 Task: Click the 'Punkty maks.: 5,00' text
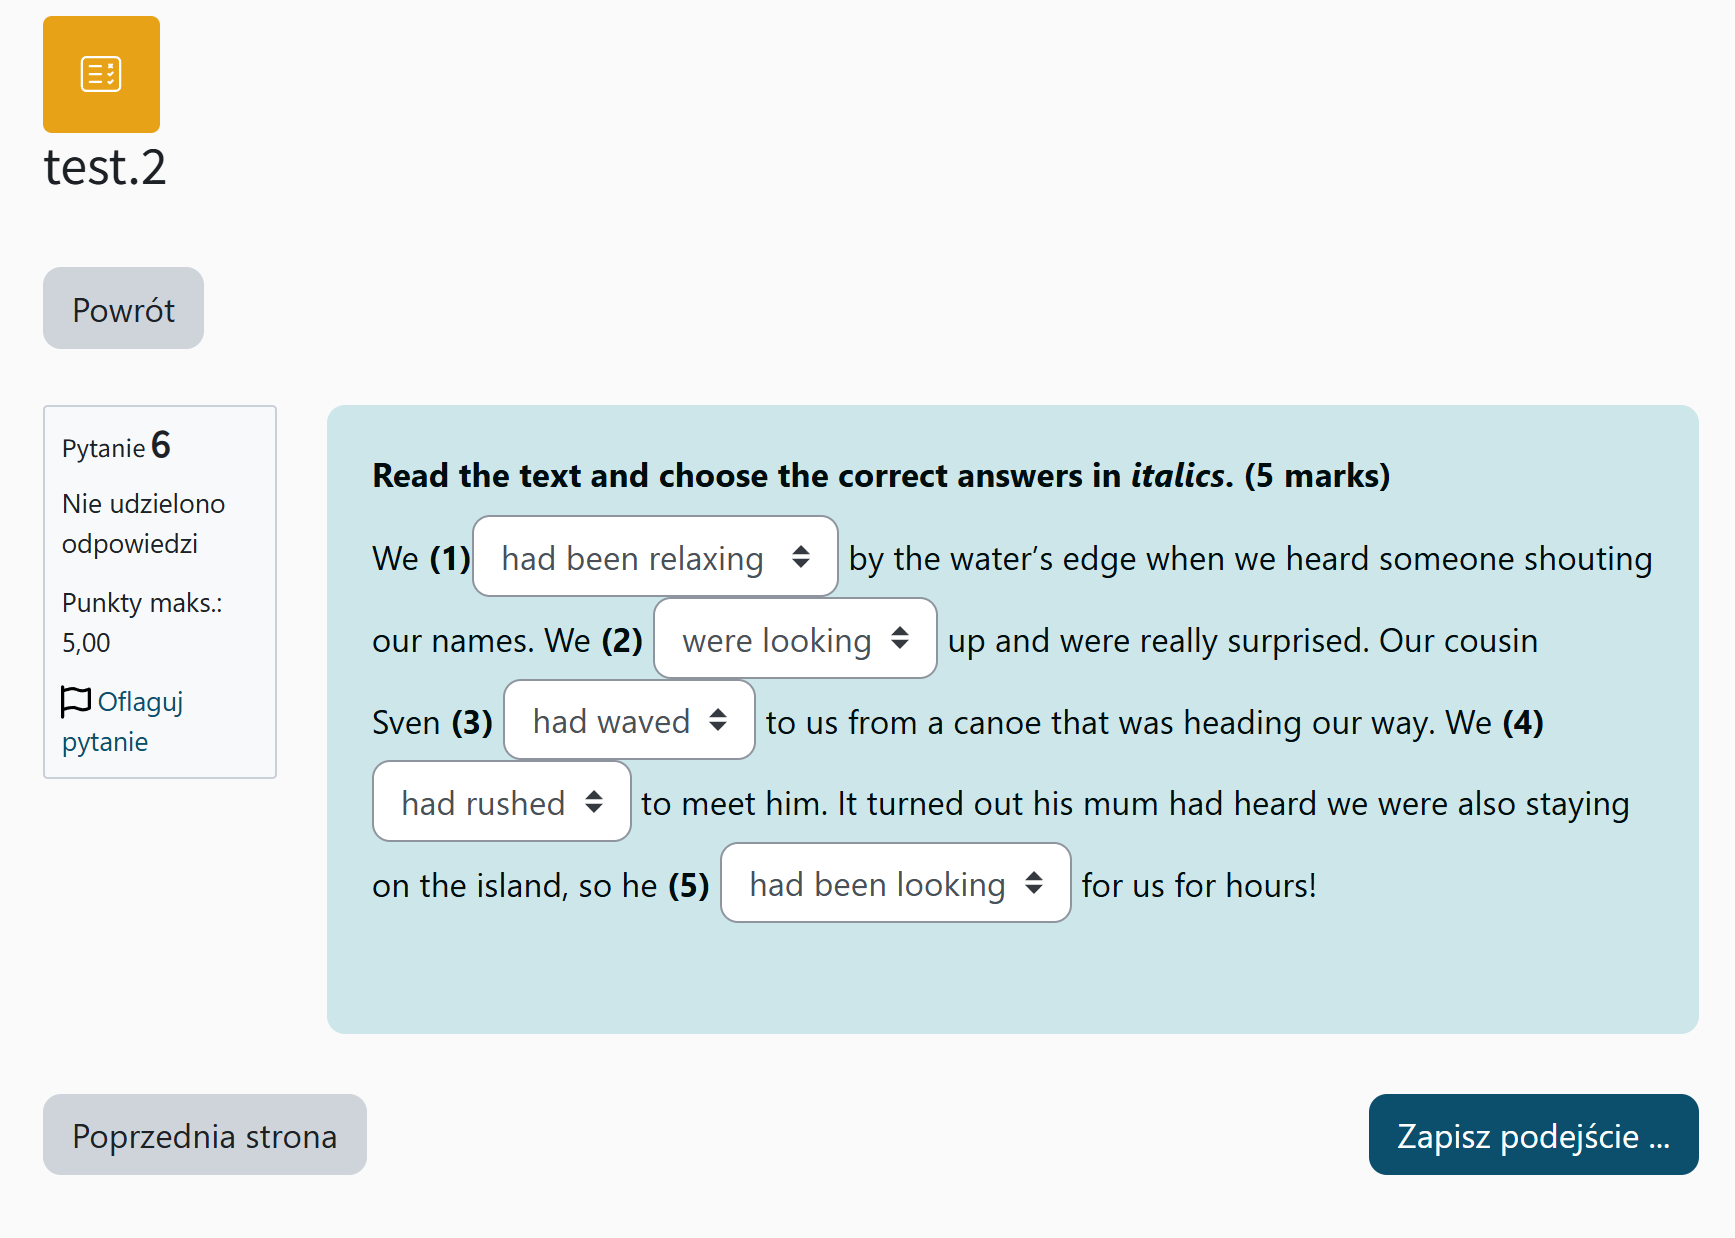click(142, 622)
